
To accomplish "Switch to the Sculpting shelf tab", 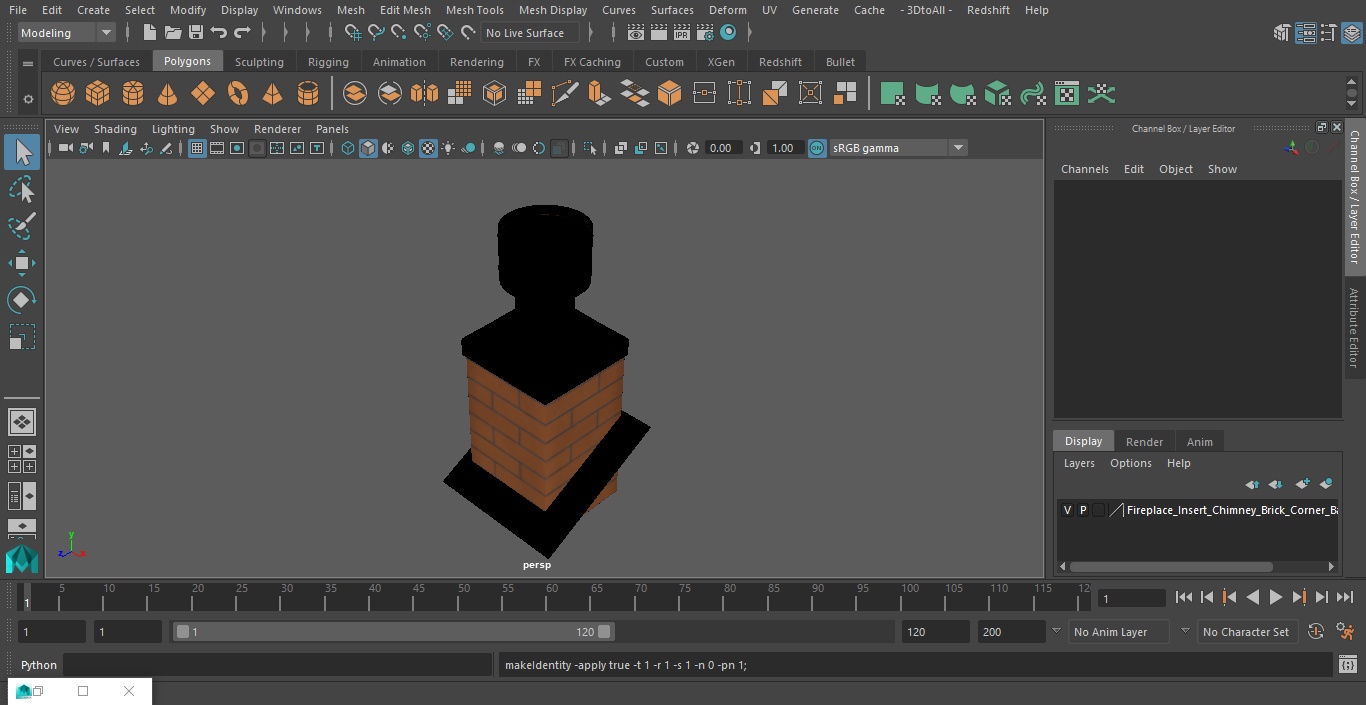I will click(x=259, y=62).
